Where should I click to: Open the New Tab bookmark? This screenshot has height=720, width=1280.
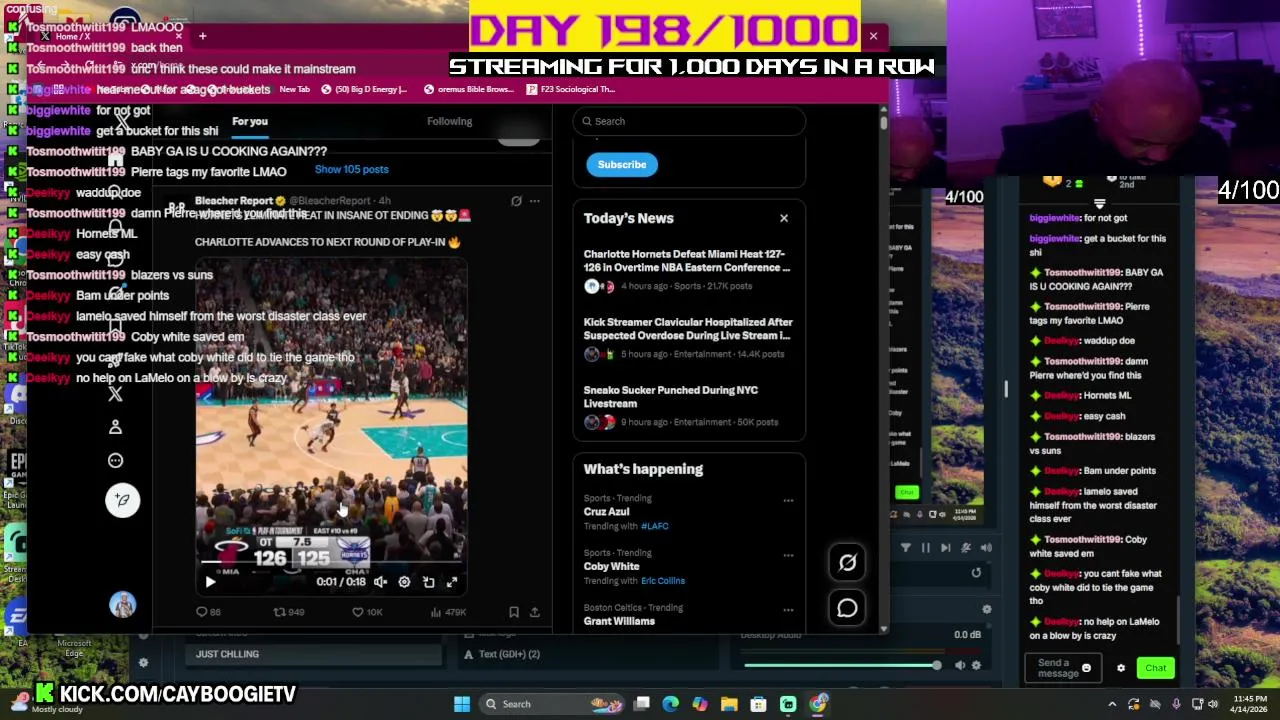(294, 89)
